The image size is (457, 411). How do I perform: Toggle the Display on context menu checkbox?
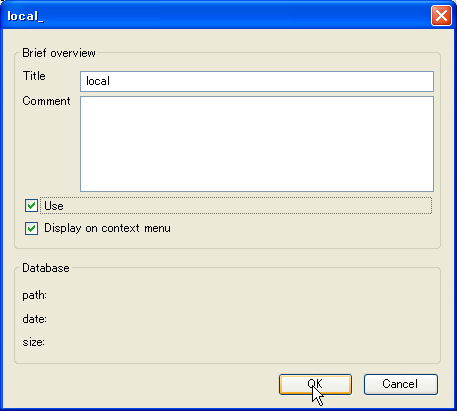[x=31, y=228]
